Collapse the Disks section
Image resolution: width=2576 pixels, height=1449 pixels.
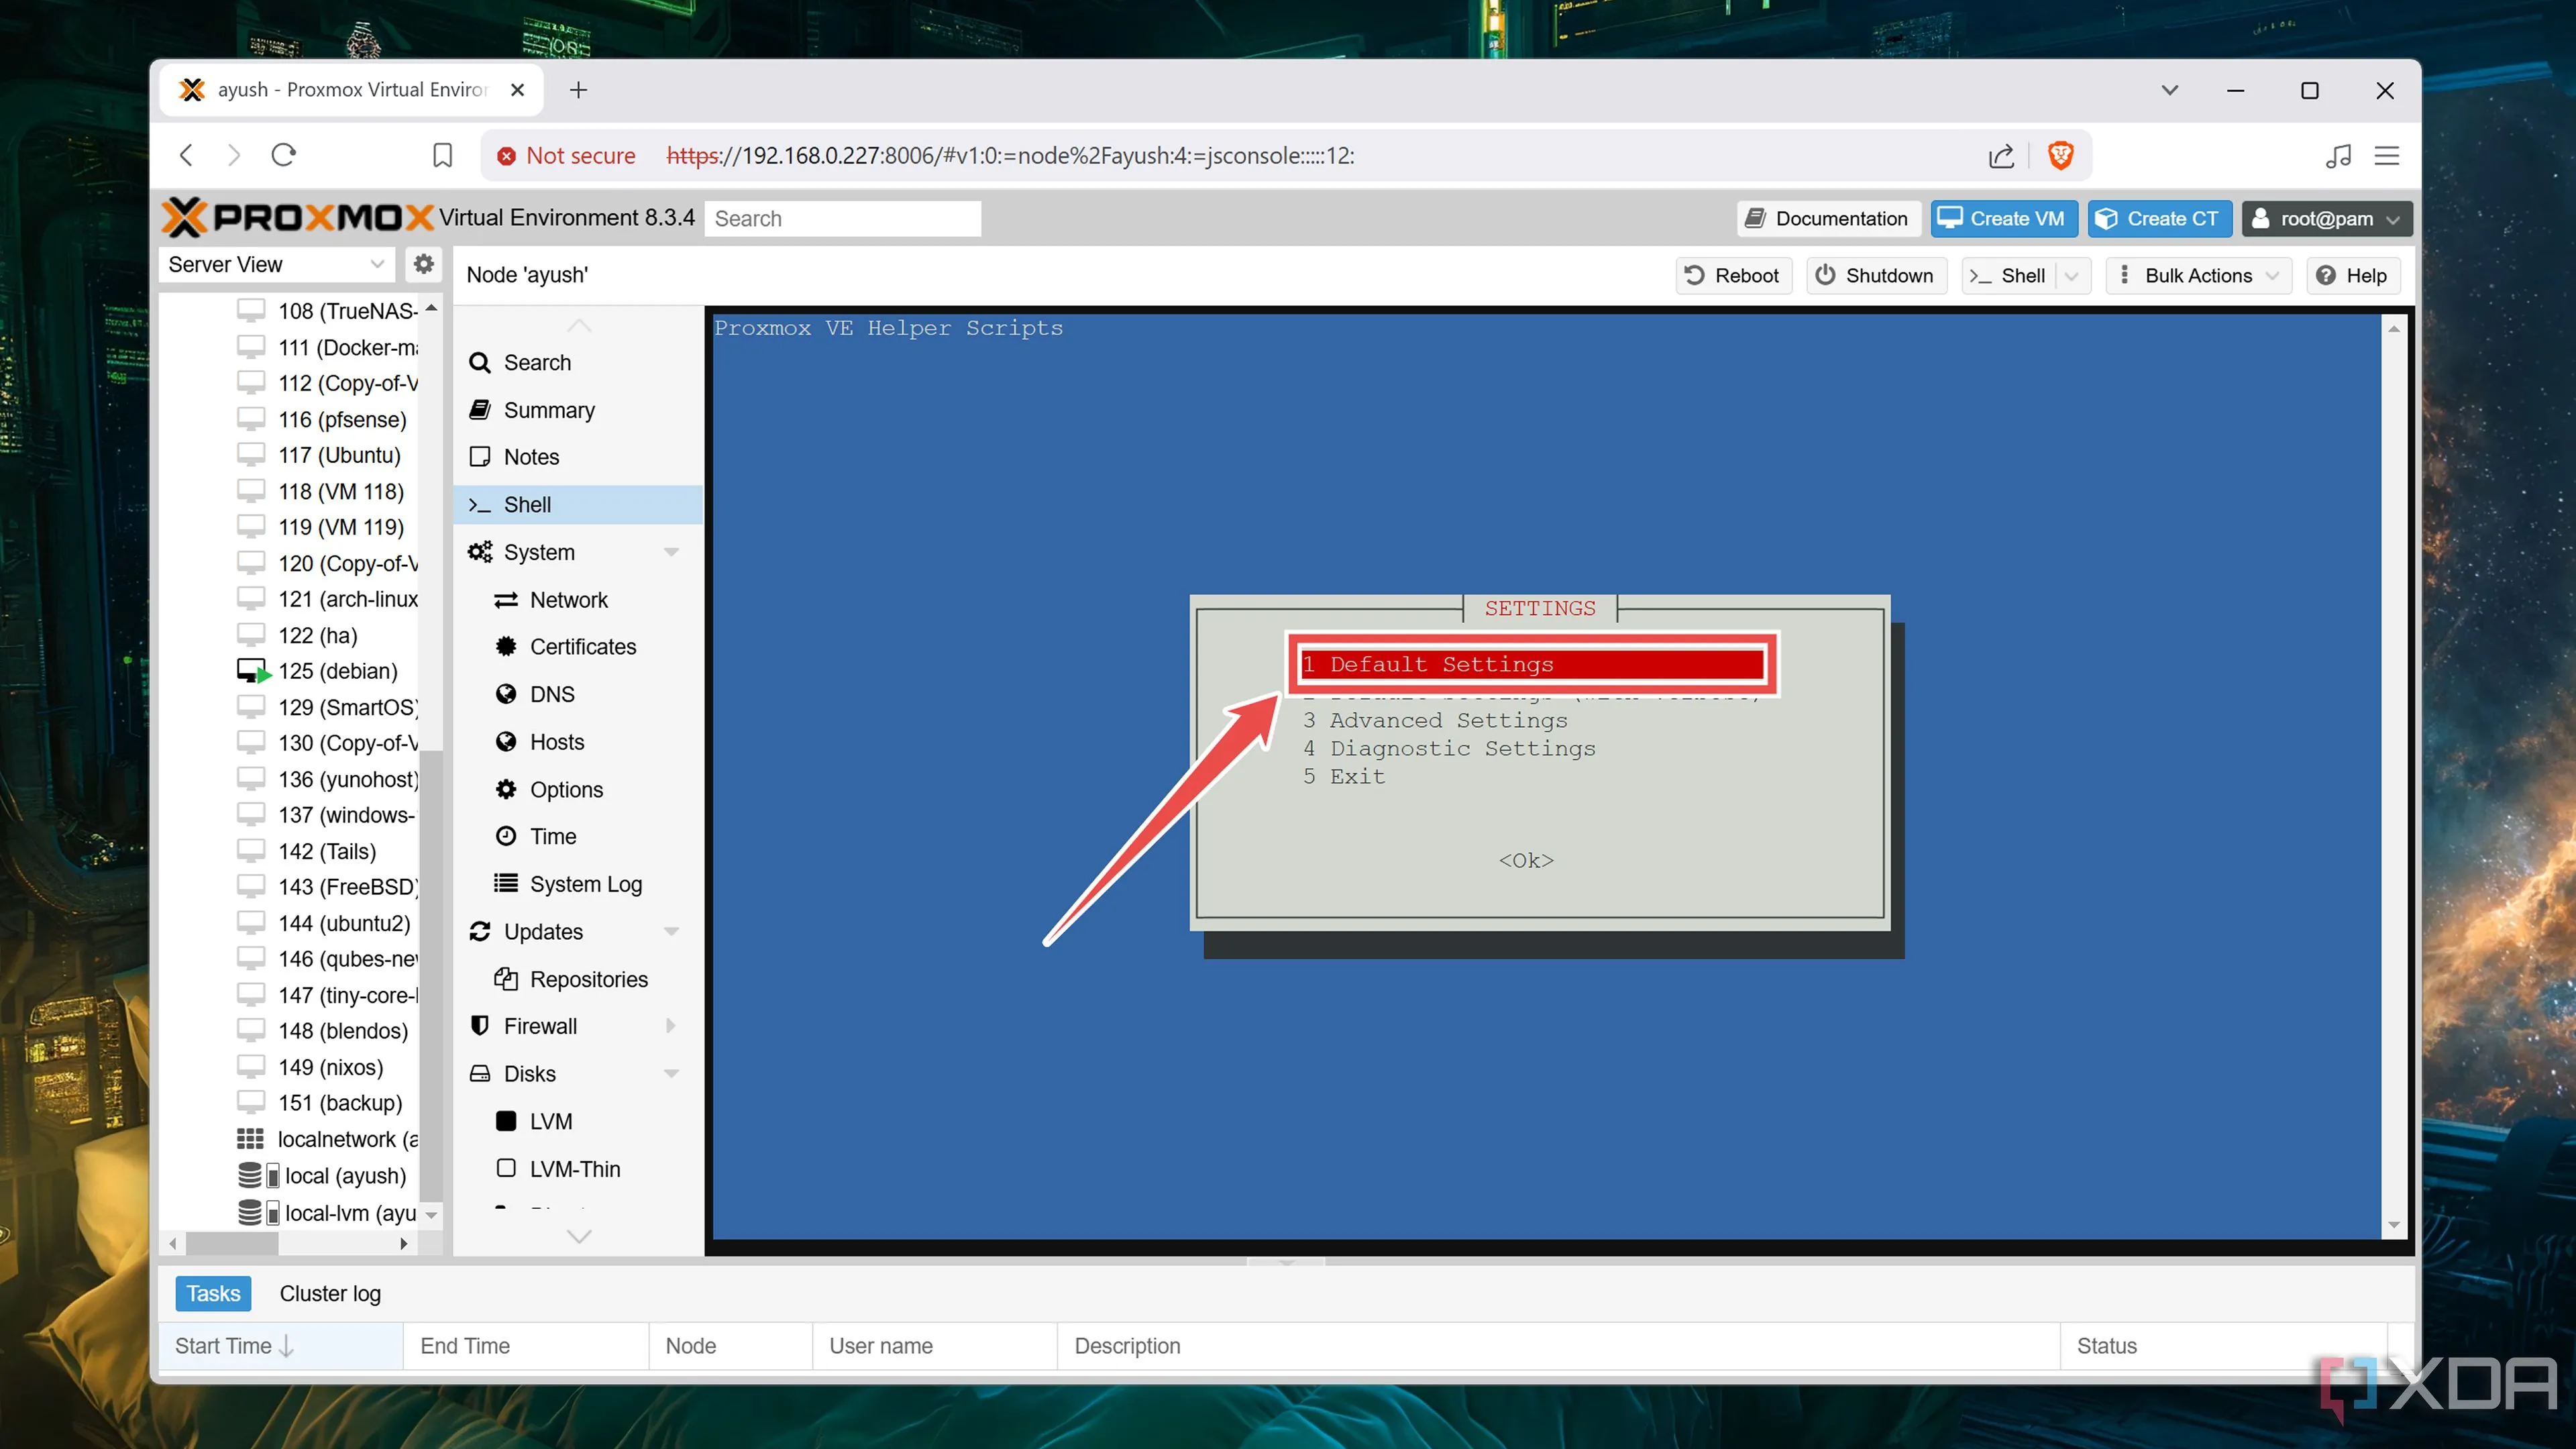[671, 1074]
